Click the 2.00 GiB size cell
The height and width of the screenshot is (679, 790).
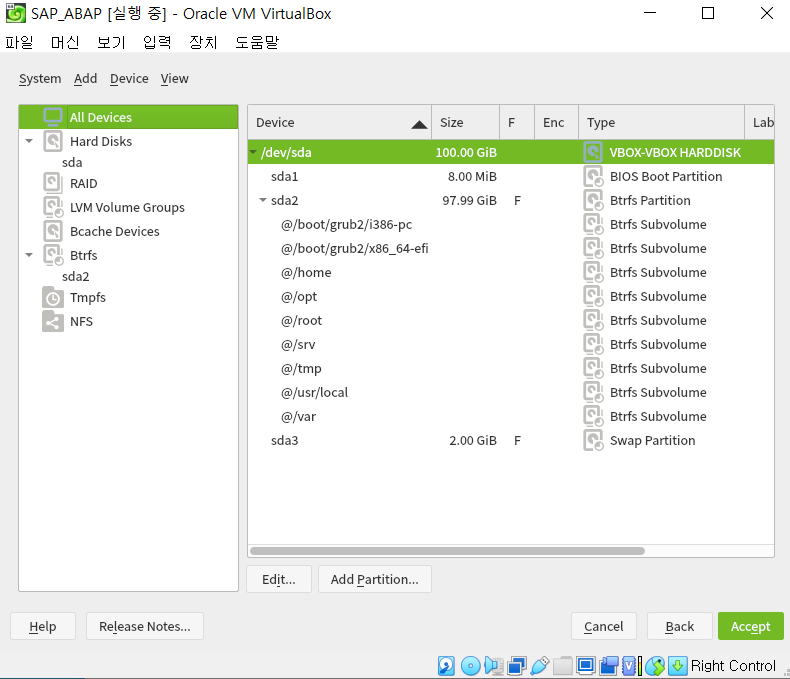(x=473, y=440)
